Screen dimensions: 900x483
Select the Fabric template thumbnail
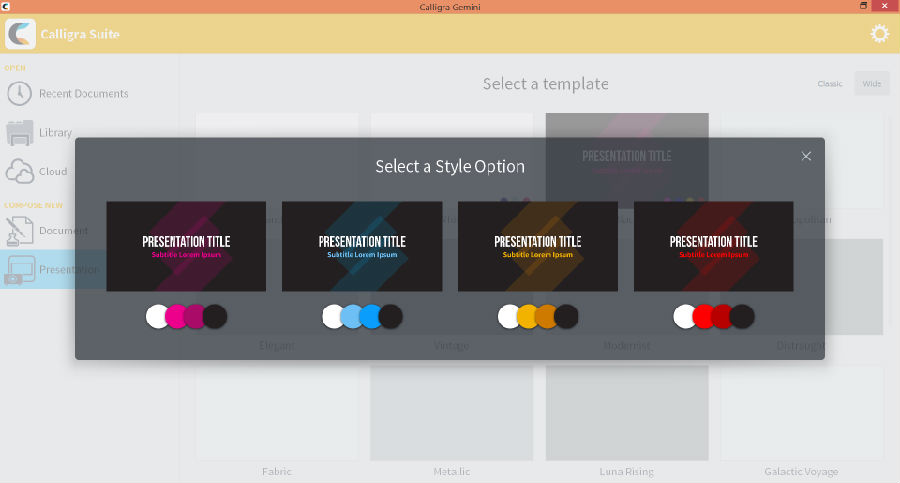[x=277, y=413]
